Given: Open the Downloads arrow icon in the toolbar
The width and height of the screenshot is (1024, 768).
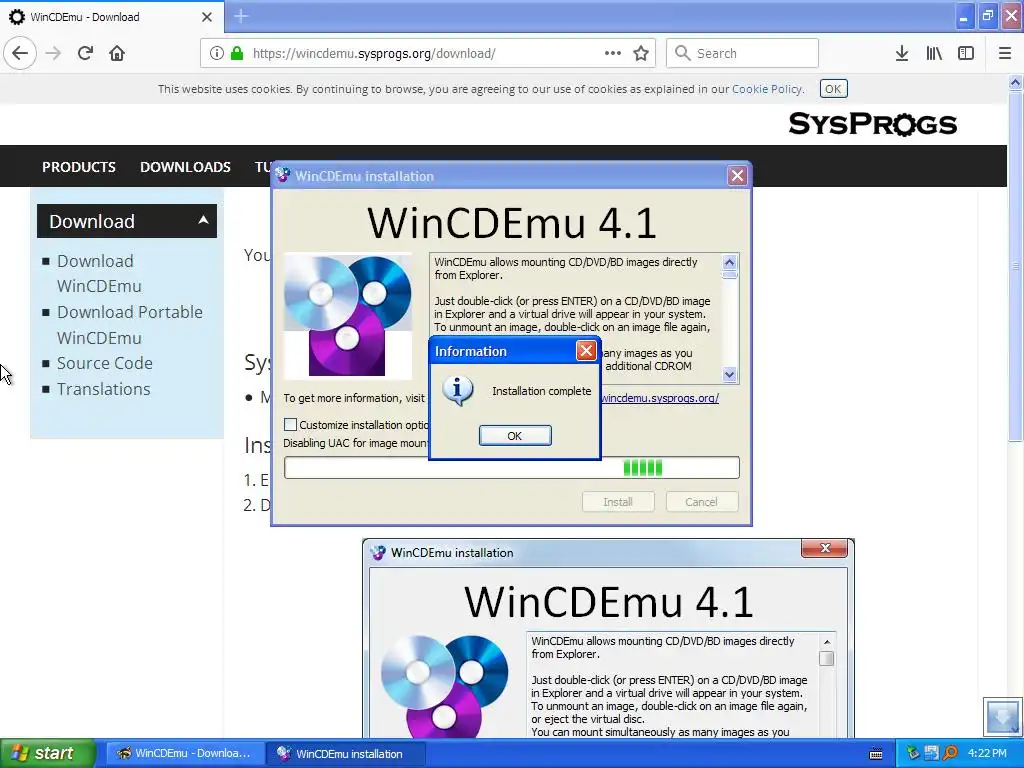Looking at the screenshot, I should (902, 53).
